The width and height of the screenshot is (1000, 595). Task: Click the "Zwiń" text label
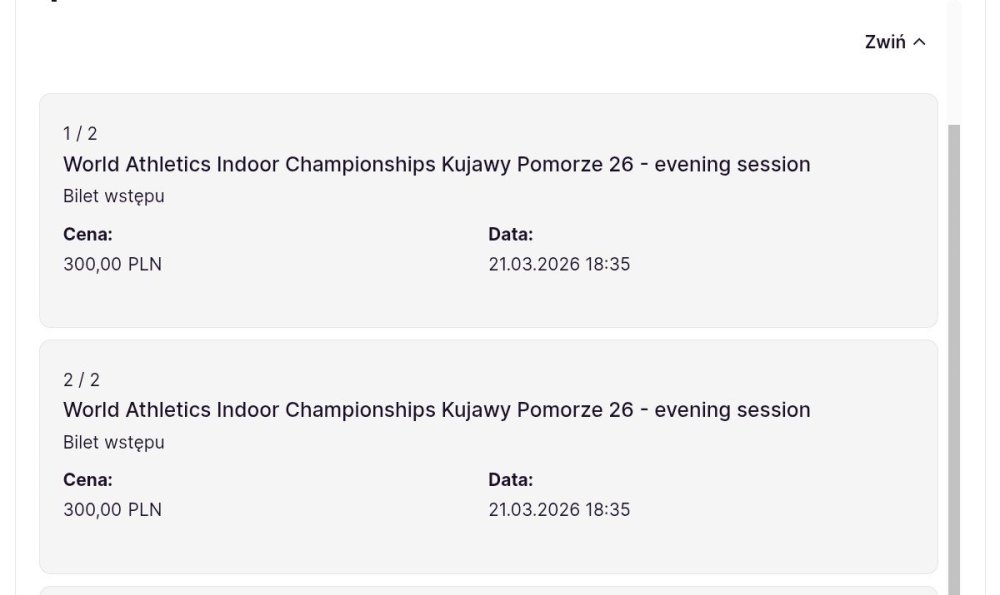coord(885,42)
